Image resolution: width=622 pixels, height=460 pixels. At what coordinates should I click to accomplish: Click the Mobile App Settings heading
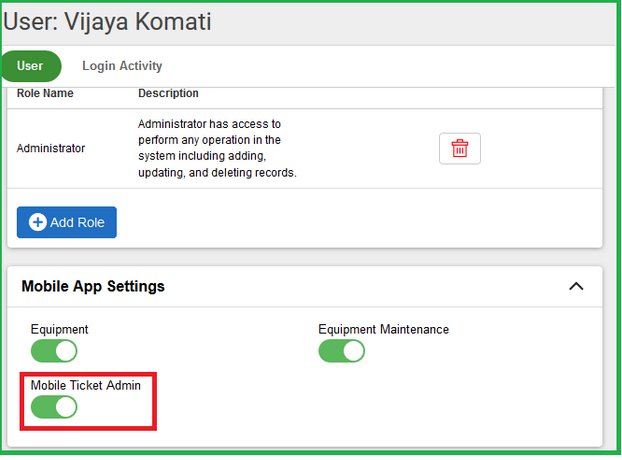pyautogui.click(x=93, y=286)
